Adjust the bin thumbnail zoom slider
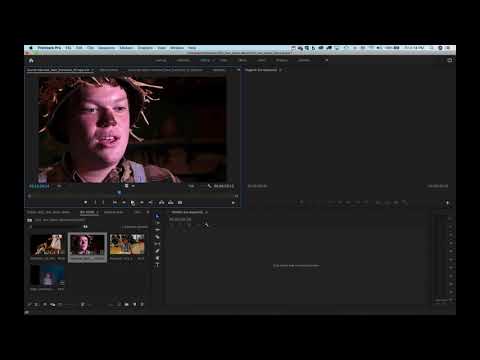Image resolution: width=480 pixels, height=360 pixels. click(x=68, y=304)
